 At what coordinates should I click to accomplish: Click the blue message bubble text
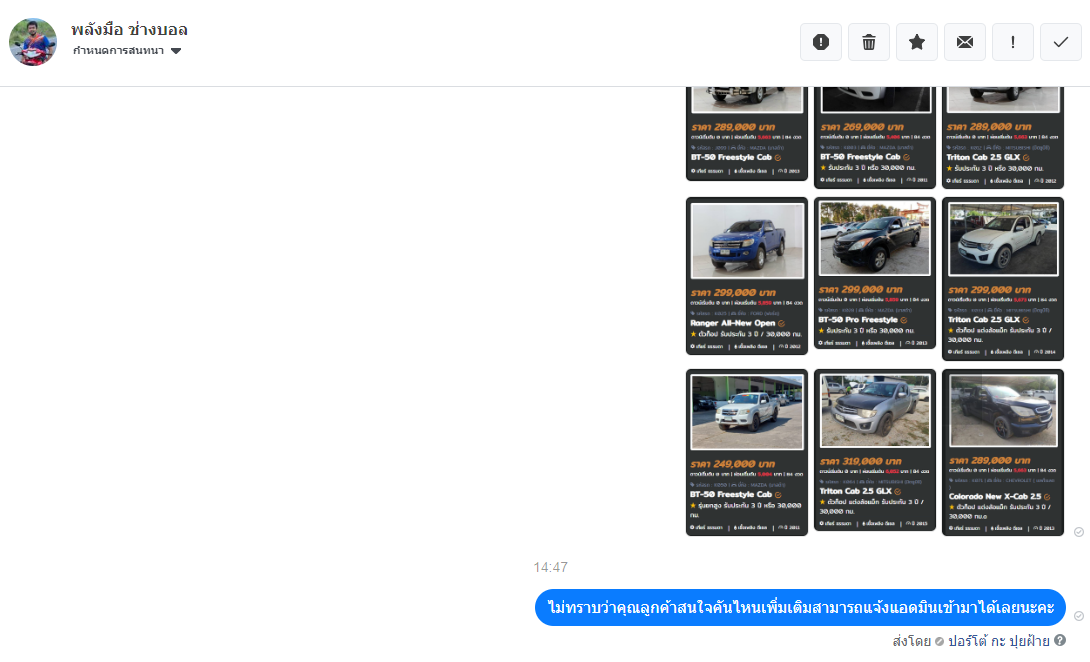[x=800, y=608]
